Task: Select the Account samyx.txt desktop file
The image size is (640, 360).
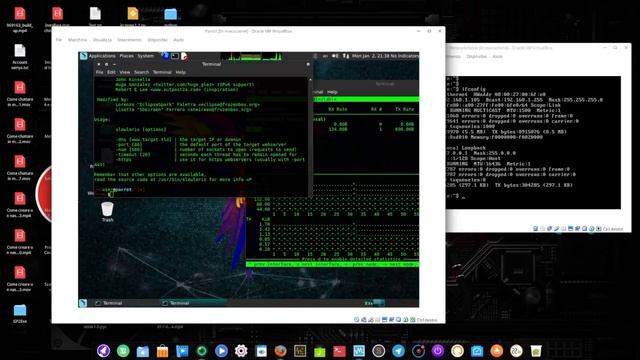Action: tap(20, 57)
